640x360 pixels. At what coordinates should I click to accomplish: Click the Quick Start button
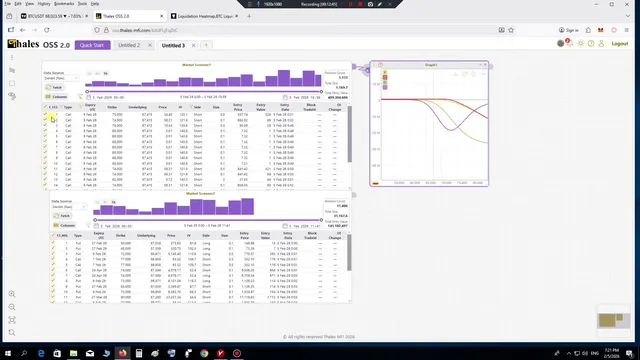pos(92,45)
